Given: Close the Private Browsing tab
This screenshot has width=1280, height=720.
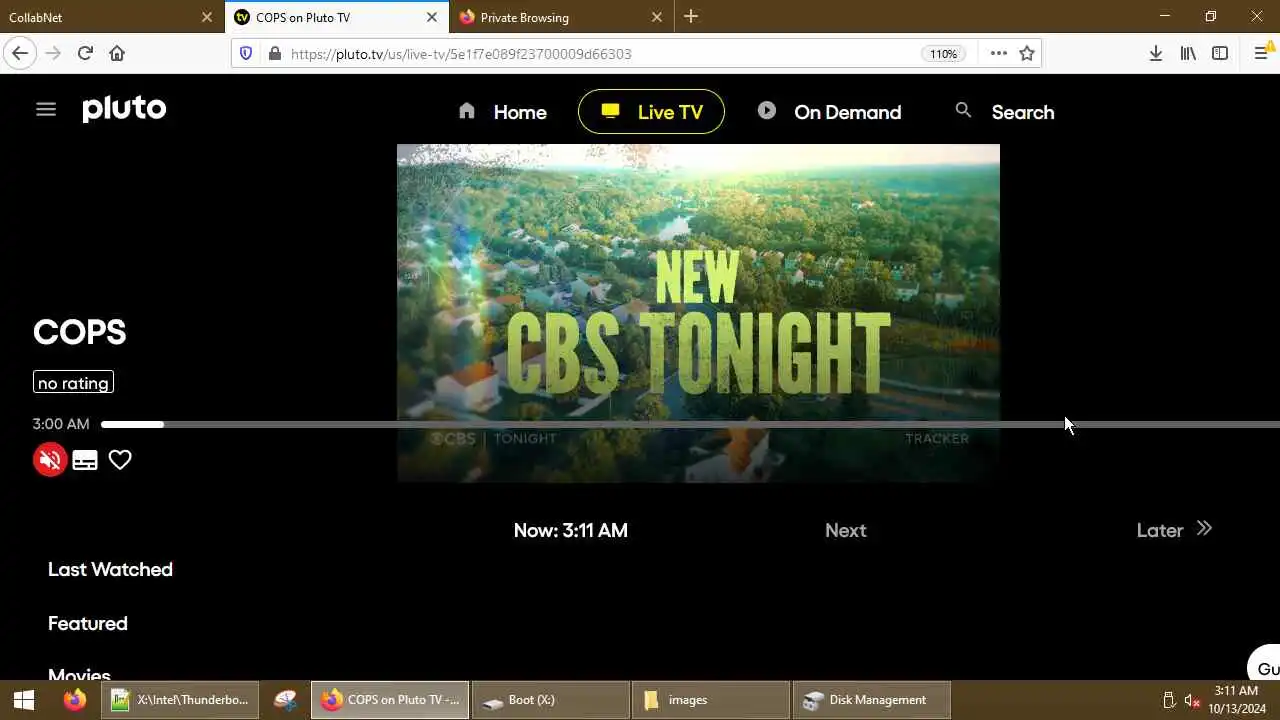Looking at the screenshot, I should 657,17.
